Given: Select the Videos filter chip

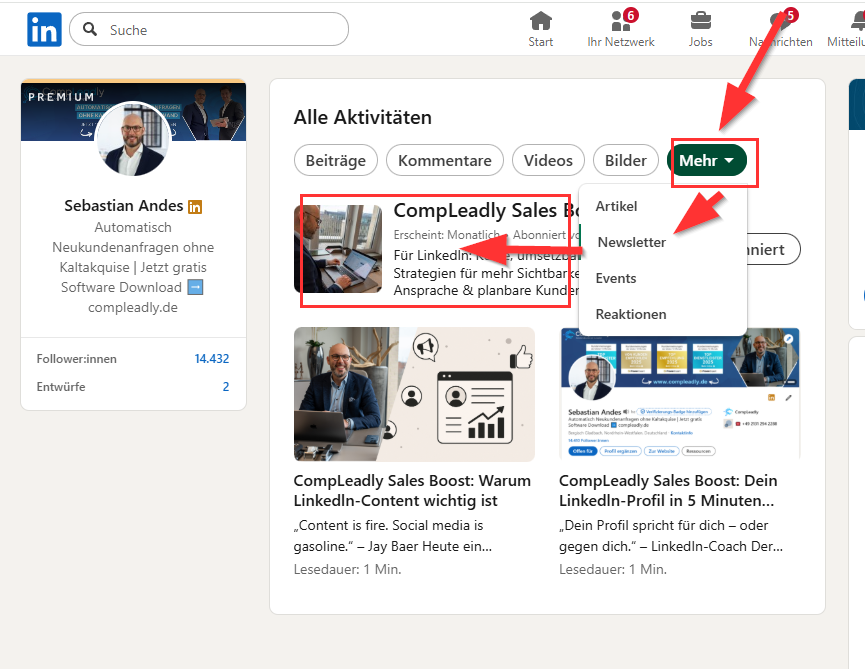Looking at the screenshot, I should point(548,161).
